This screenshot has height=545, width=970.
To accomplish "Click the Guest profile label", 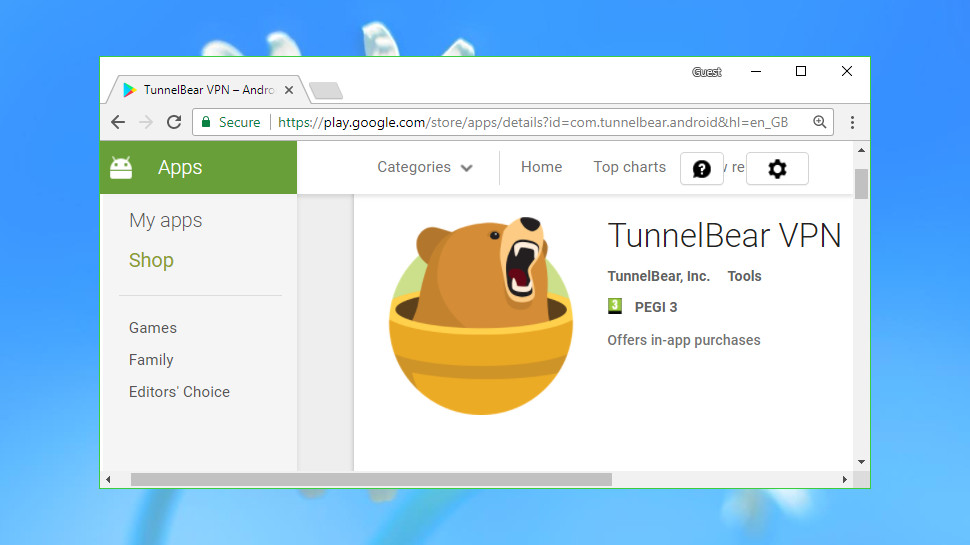I will click(706, 72).
